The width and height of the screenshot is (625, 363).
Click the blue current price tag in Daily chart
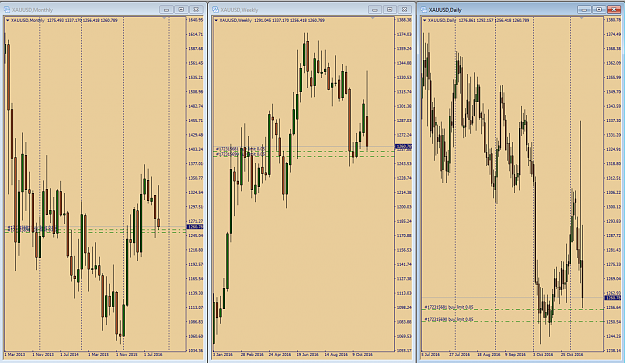613,298
